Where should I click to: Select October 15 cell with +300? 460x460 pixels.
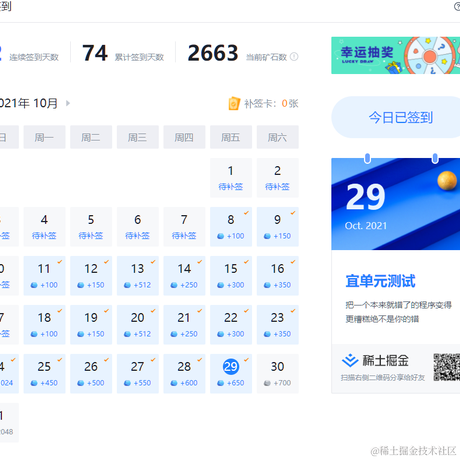231,276
